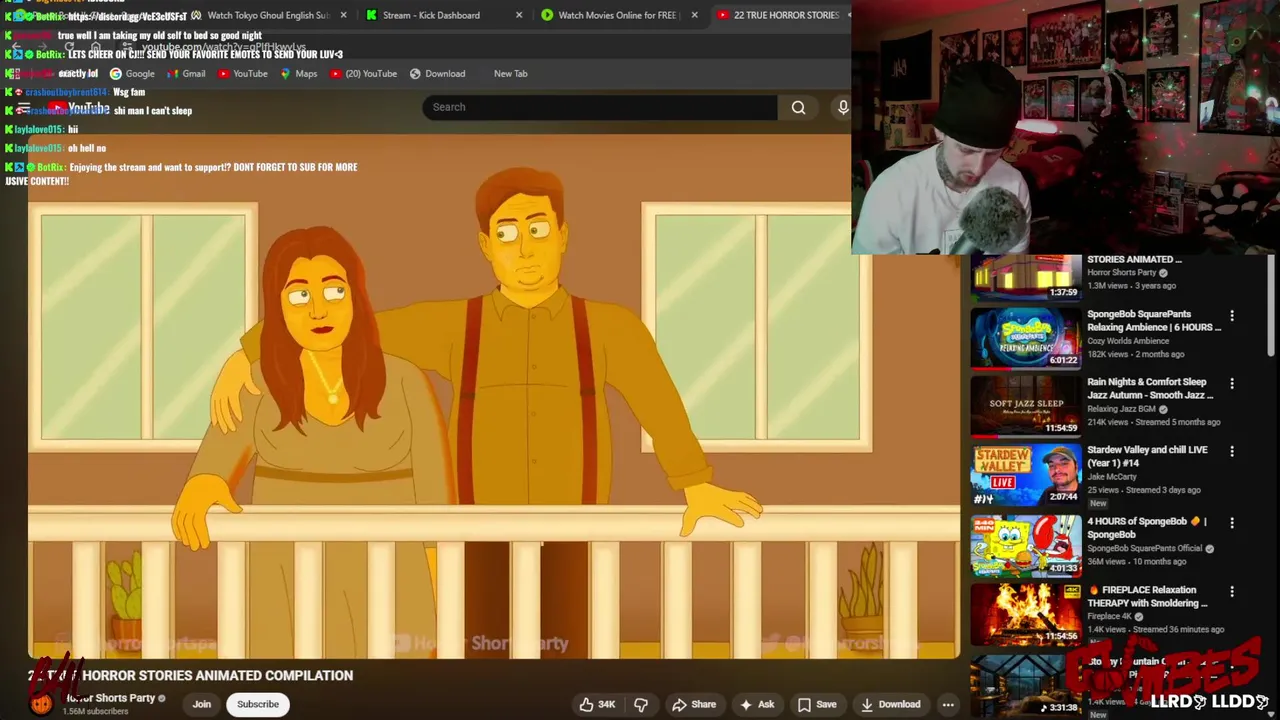
Task: Open the Gmail bookmark
Action: pyautogui.click(x=186, y=73)
